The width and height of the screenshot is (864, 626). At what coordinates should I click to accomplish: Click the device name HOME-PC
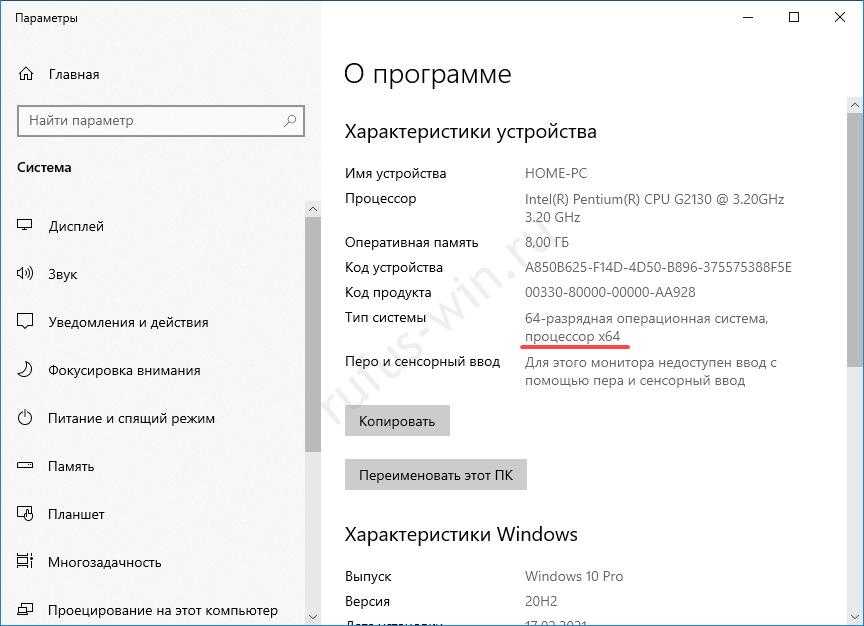556,173
